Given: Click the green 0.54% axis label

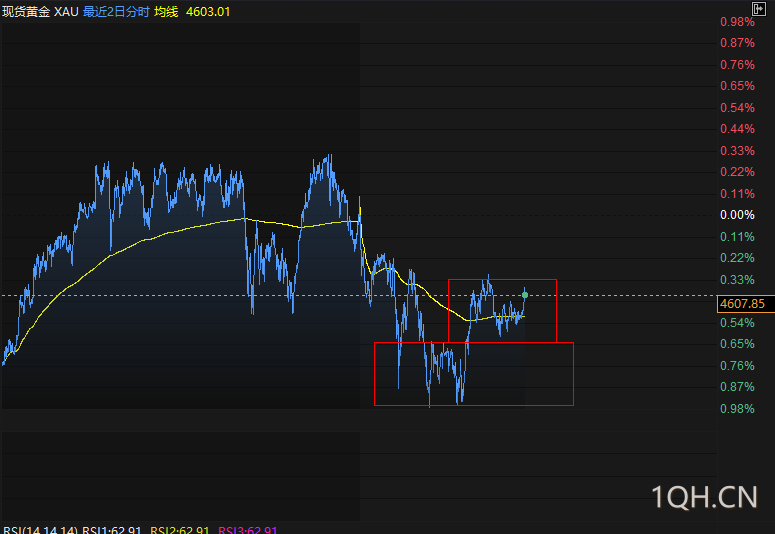Looking at the screenshot, I should pos(737,323).
